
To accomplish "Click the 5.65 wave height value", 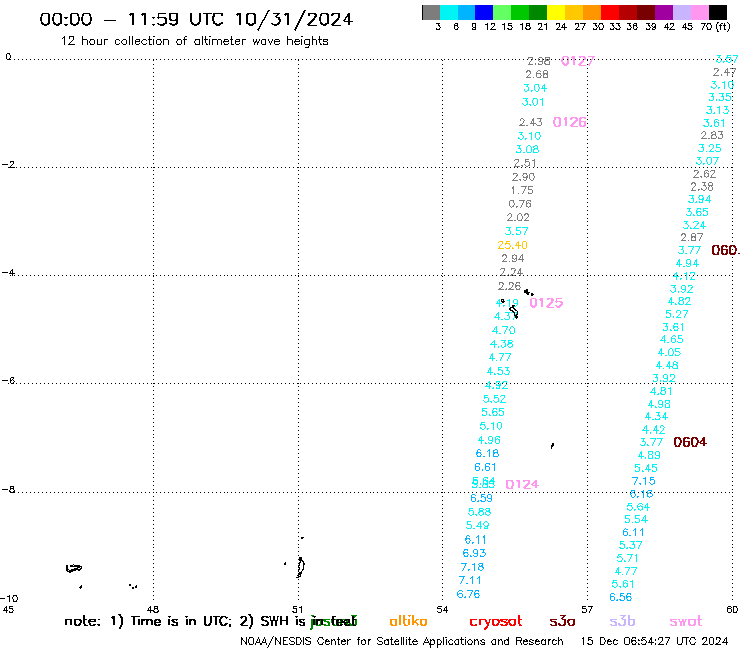I will coord(493,412).
